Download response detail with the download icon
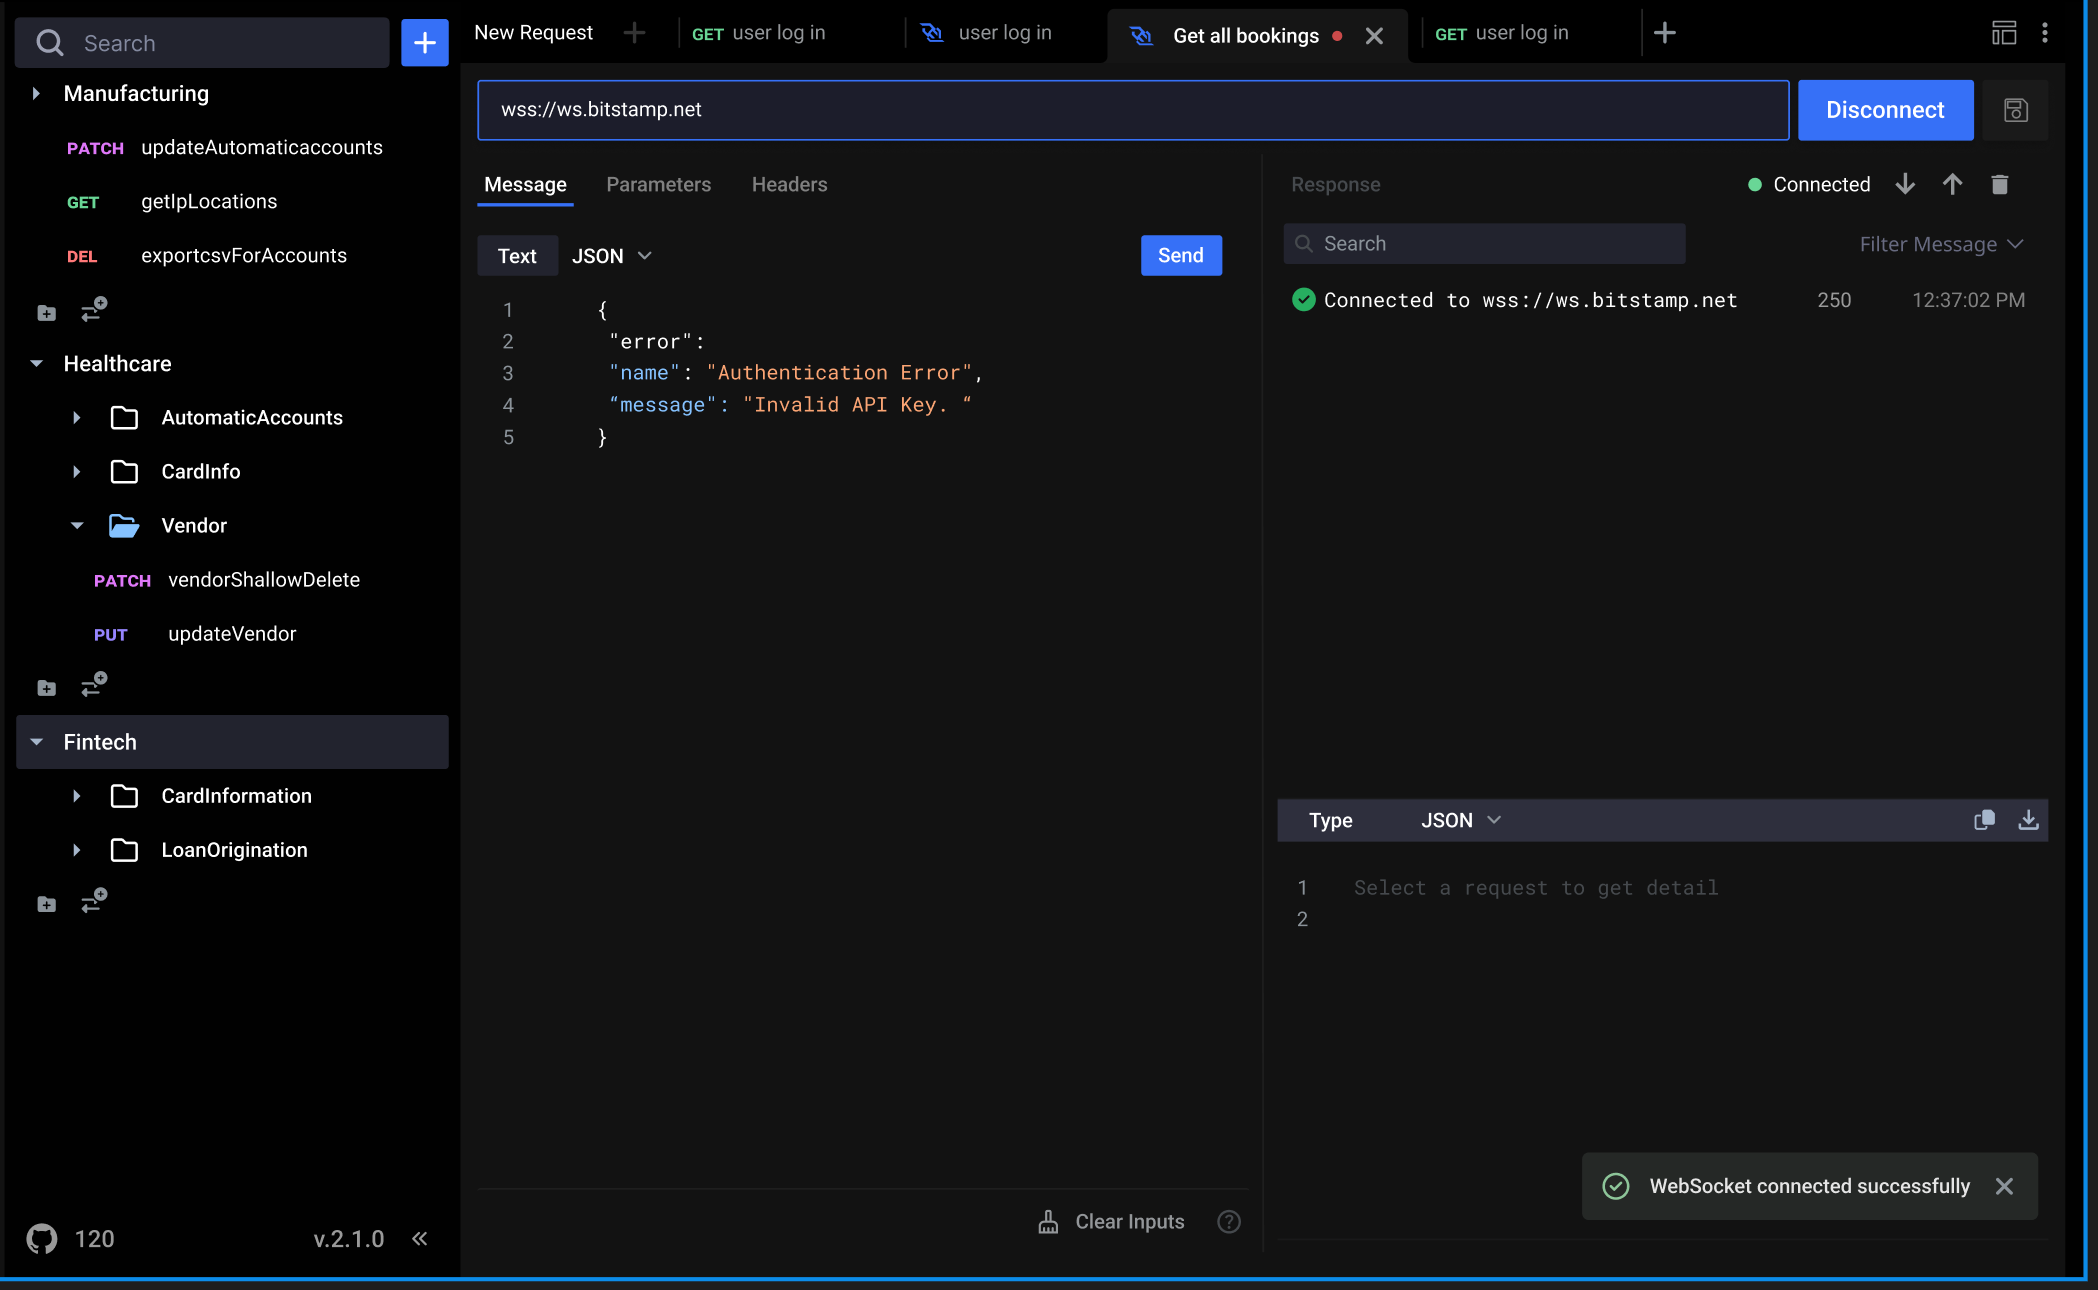 tap(2028, 820)
